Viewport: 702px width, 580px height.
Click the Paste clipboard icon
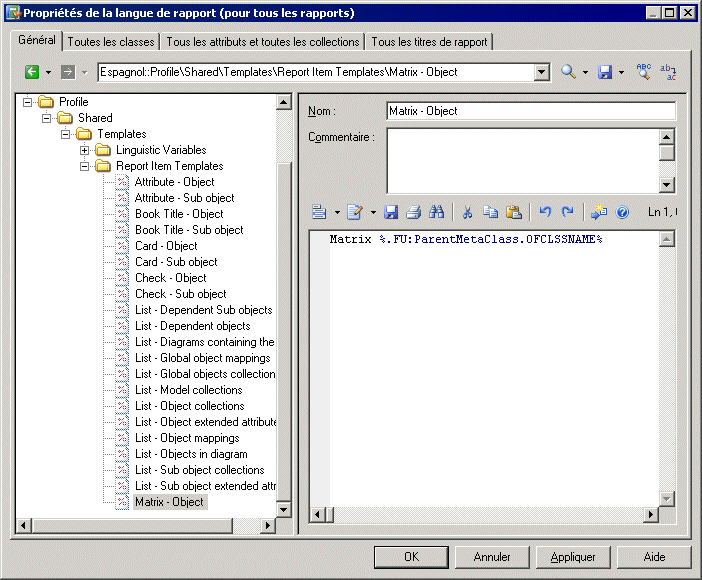514,212
